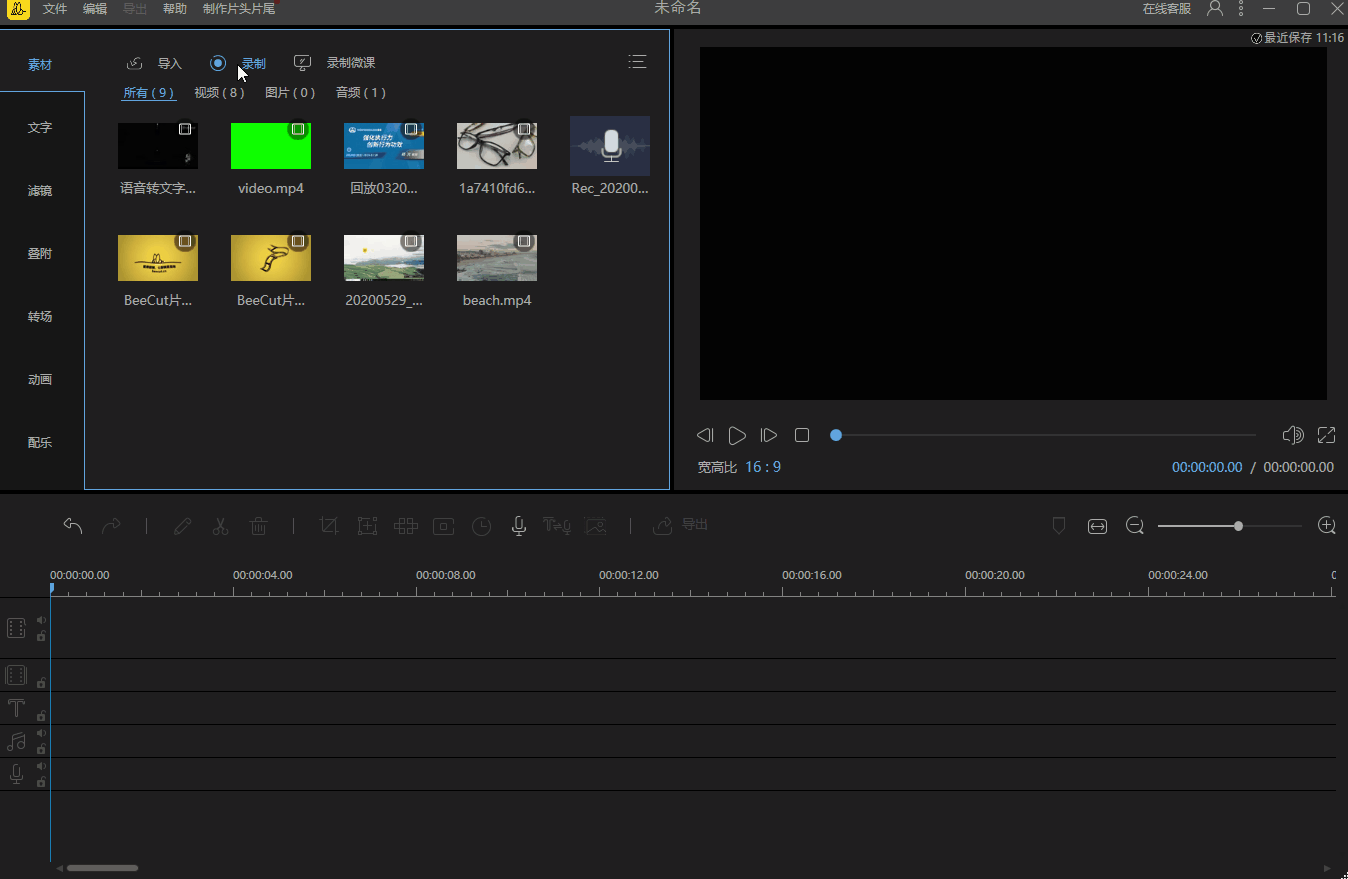Viewport: 1348px width, 879px height.
Task: Open 制作片头片尾 menu item
Action: click(239, 9)
